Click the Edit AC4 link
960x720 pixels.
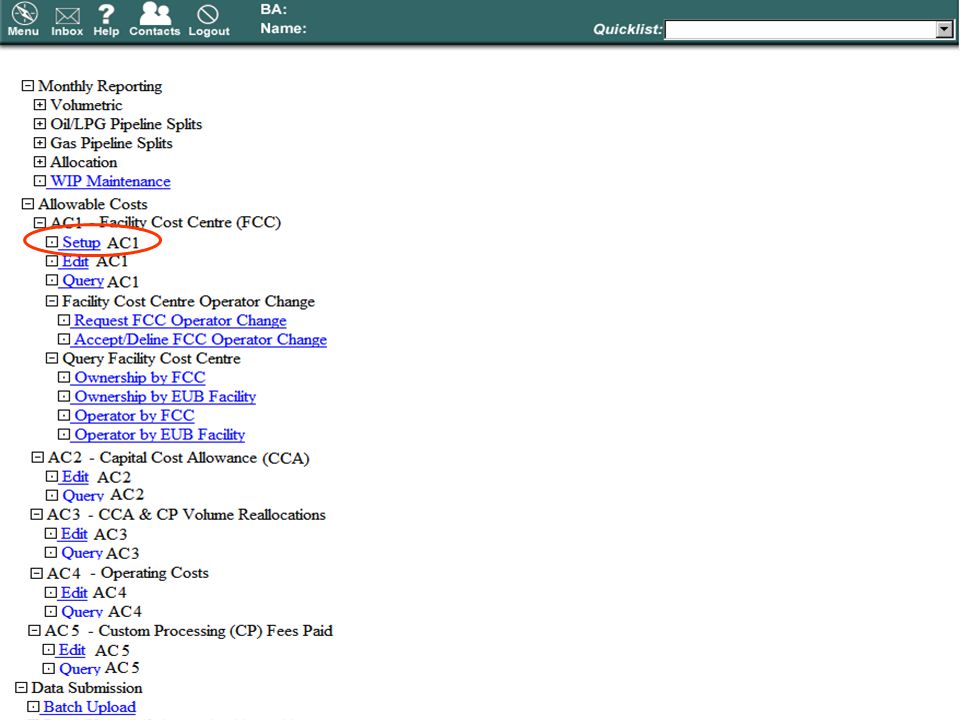74,593
